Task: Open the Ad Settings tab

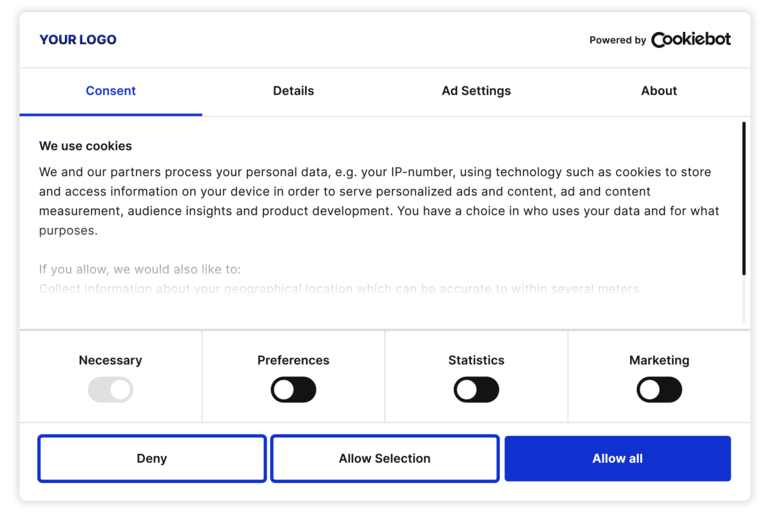Action: coord(476,91)
